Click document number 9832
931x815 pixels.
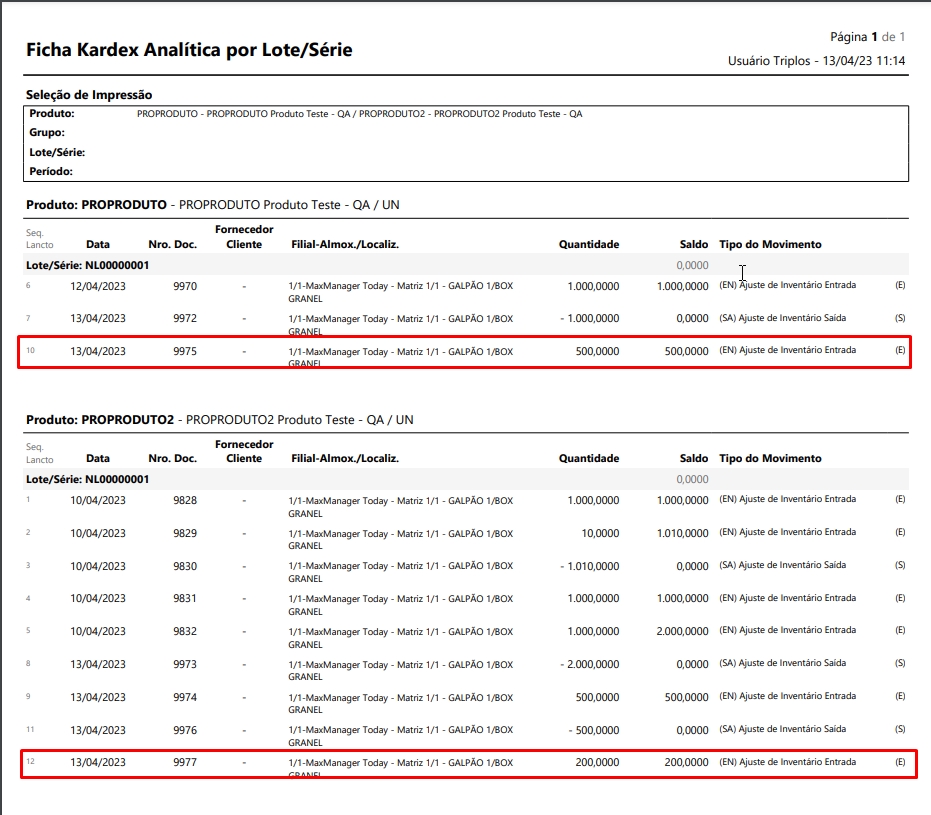point(185,632)
